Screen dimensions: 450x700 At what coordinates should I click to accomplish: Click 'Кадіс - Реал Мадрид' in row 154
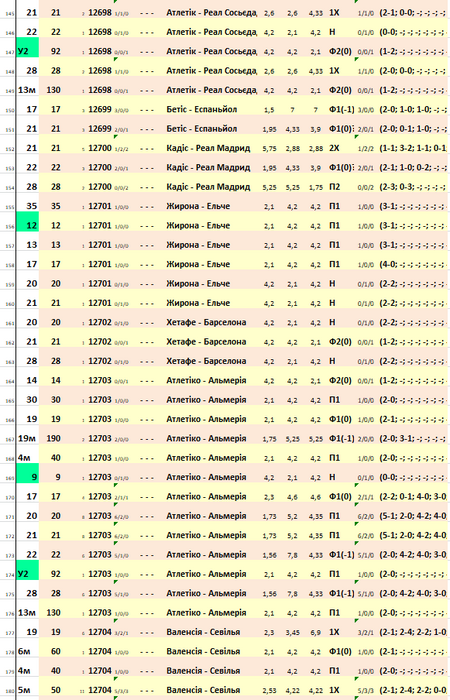click(x=208, y=187)
